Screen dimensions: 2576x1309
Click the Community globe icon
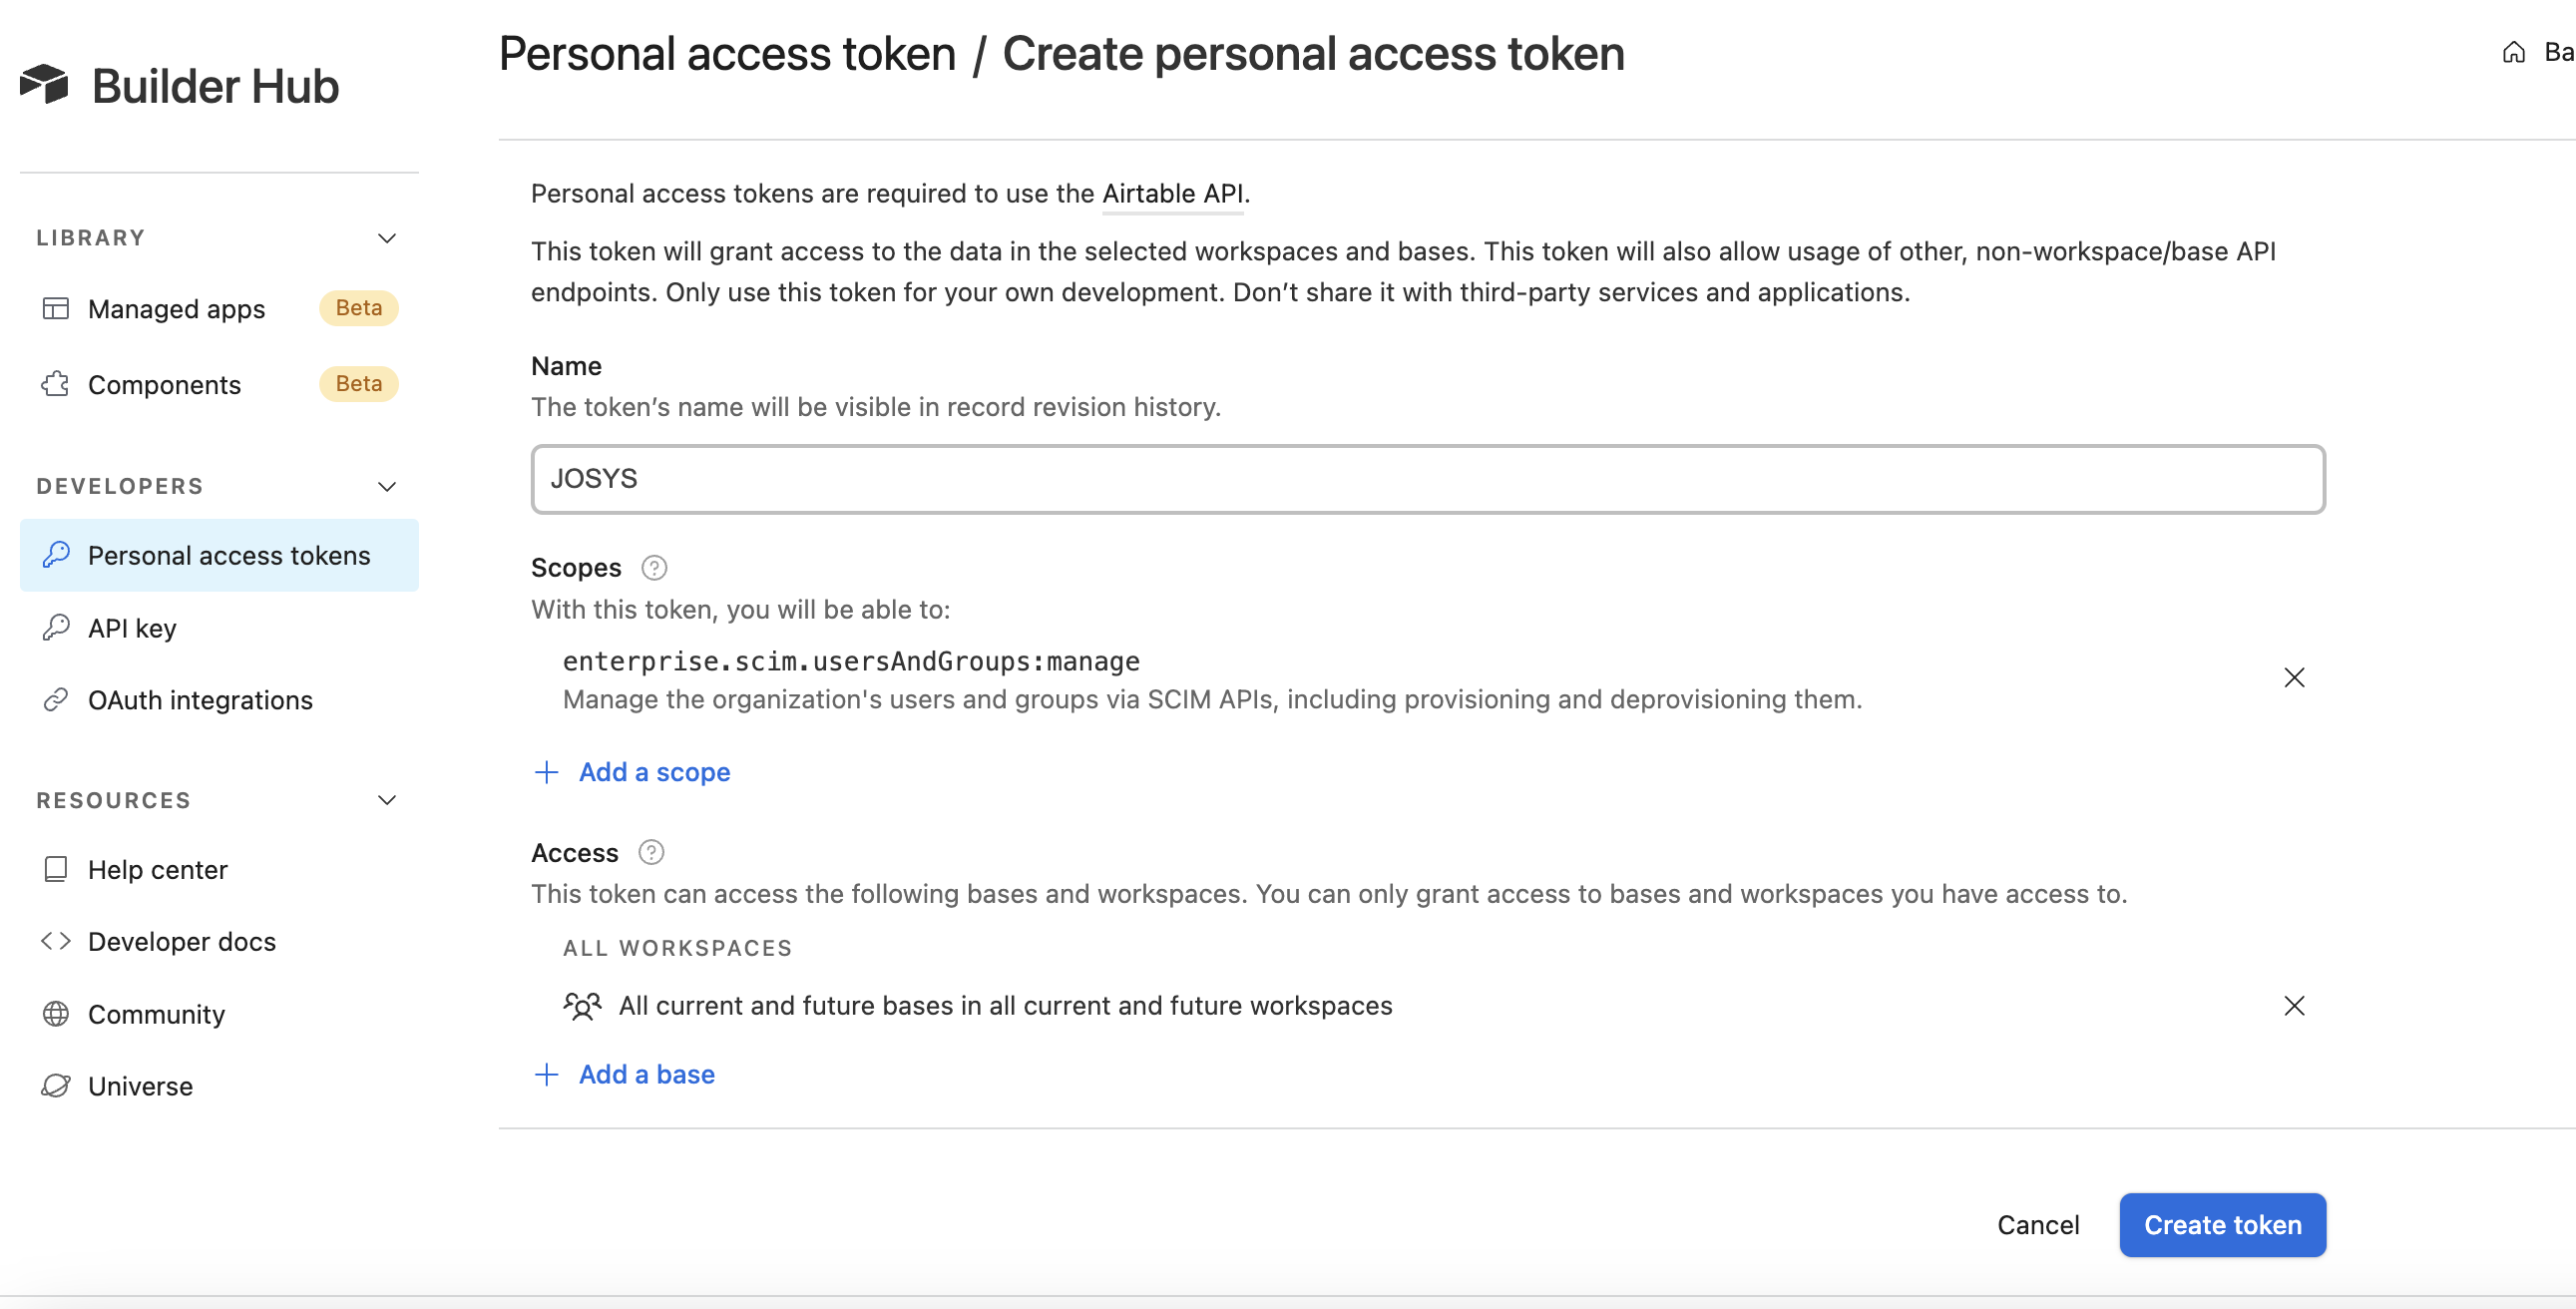tap(56, 1014)
